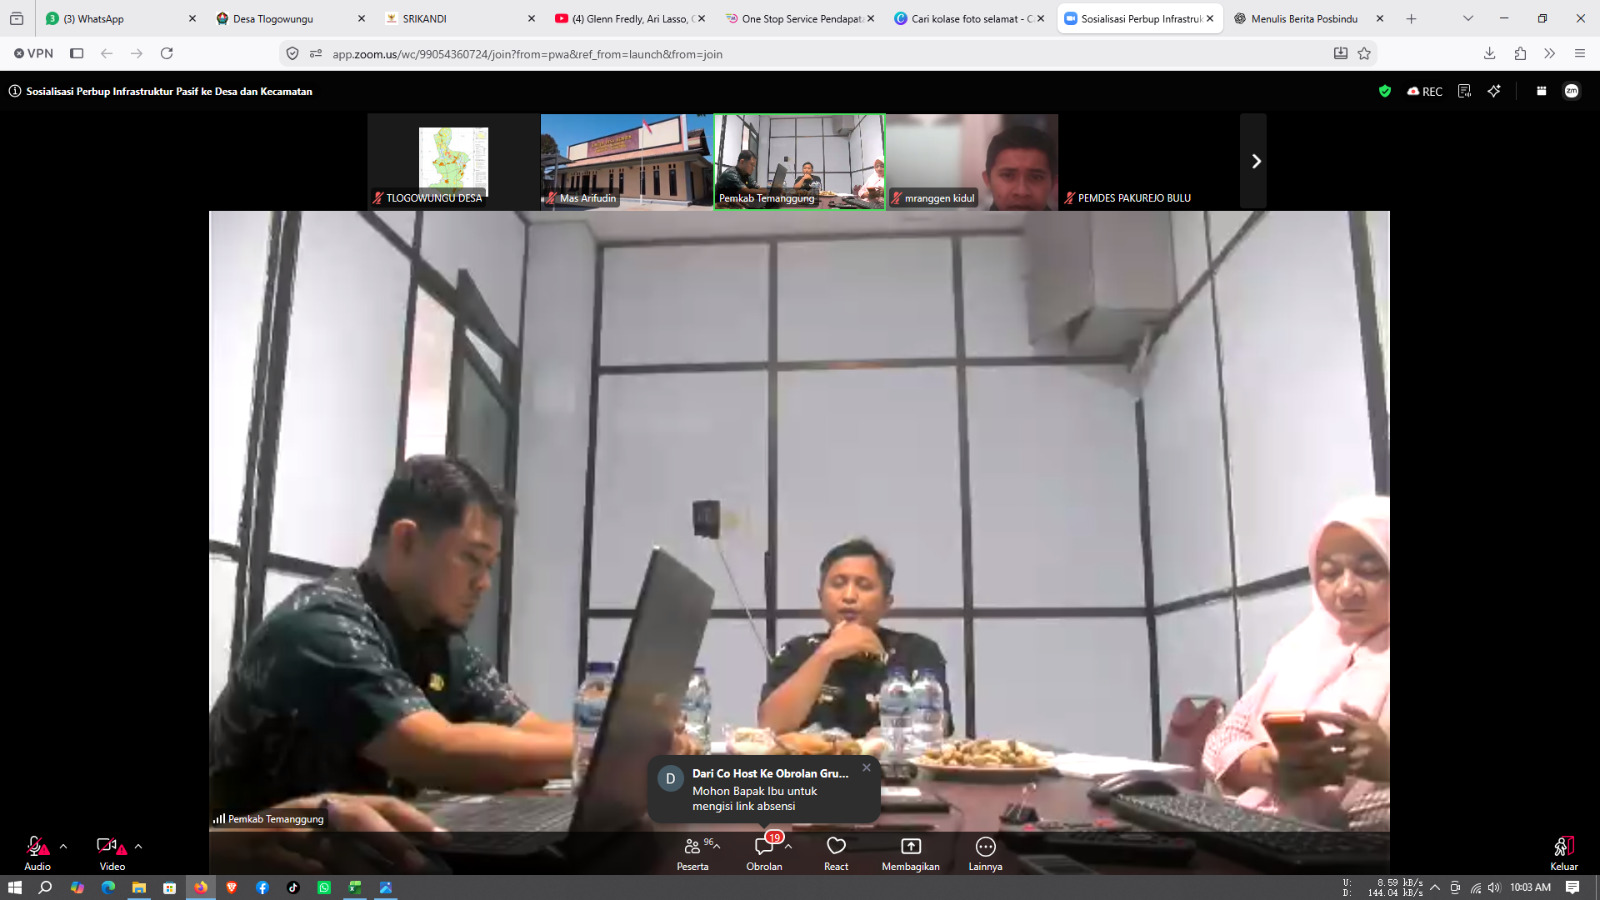Open the React reactions menu

pos(836,853)
